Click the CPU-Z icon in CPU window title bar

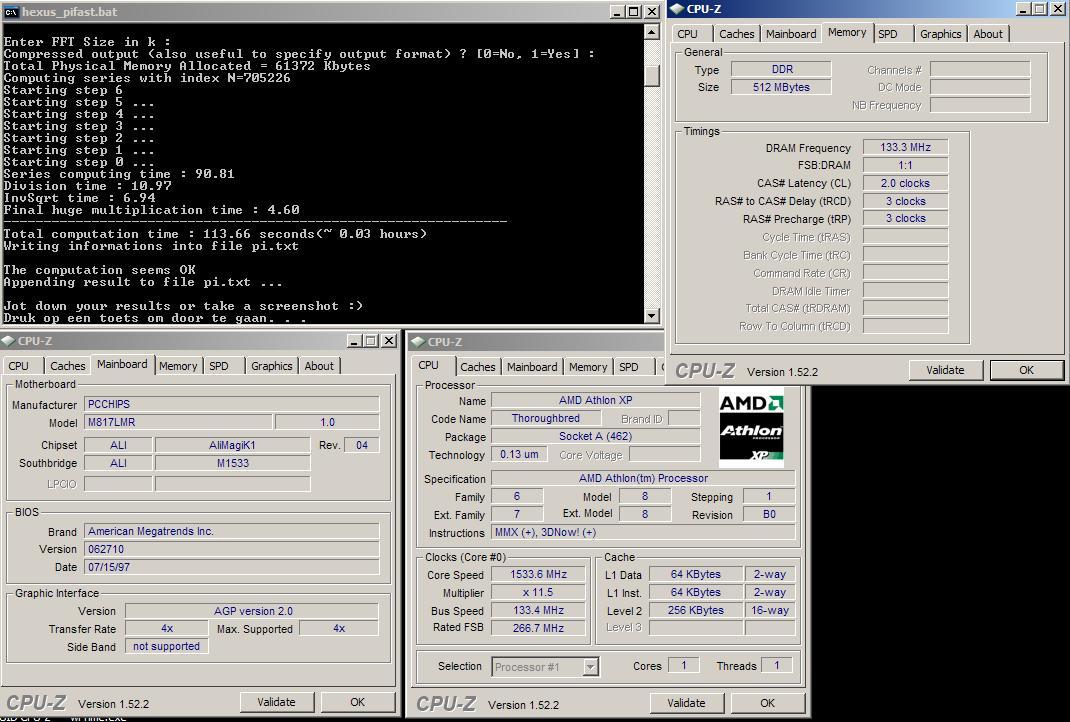tap(418, 341)
